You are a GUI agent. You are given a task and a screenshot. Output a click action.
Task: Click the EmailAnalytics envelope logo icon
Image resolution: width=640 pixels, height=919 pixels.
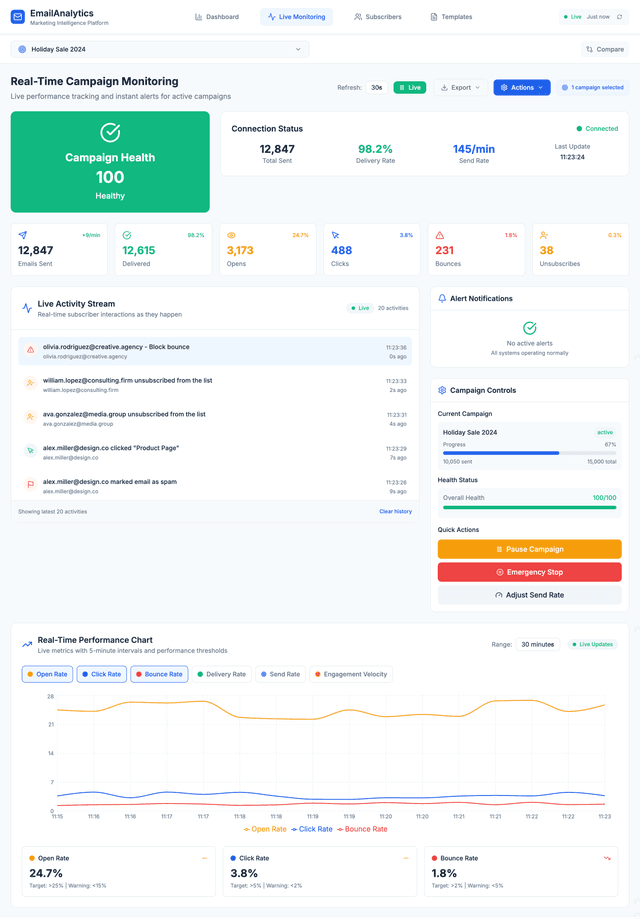(18, 17)
